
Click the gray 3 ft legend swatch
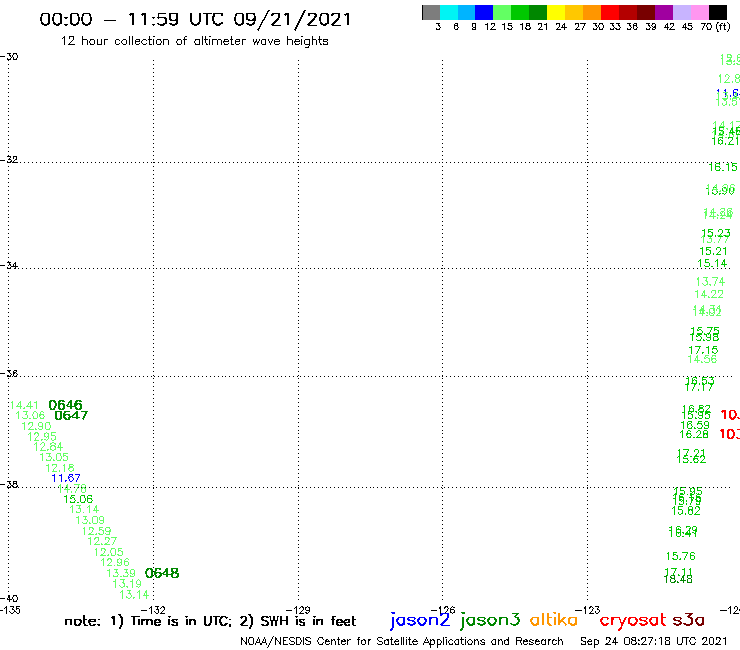click(x=431, y=12)
